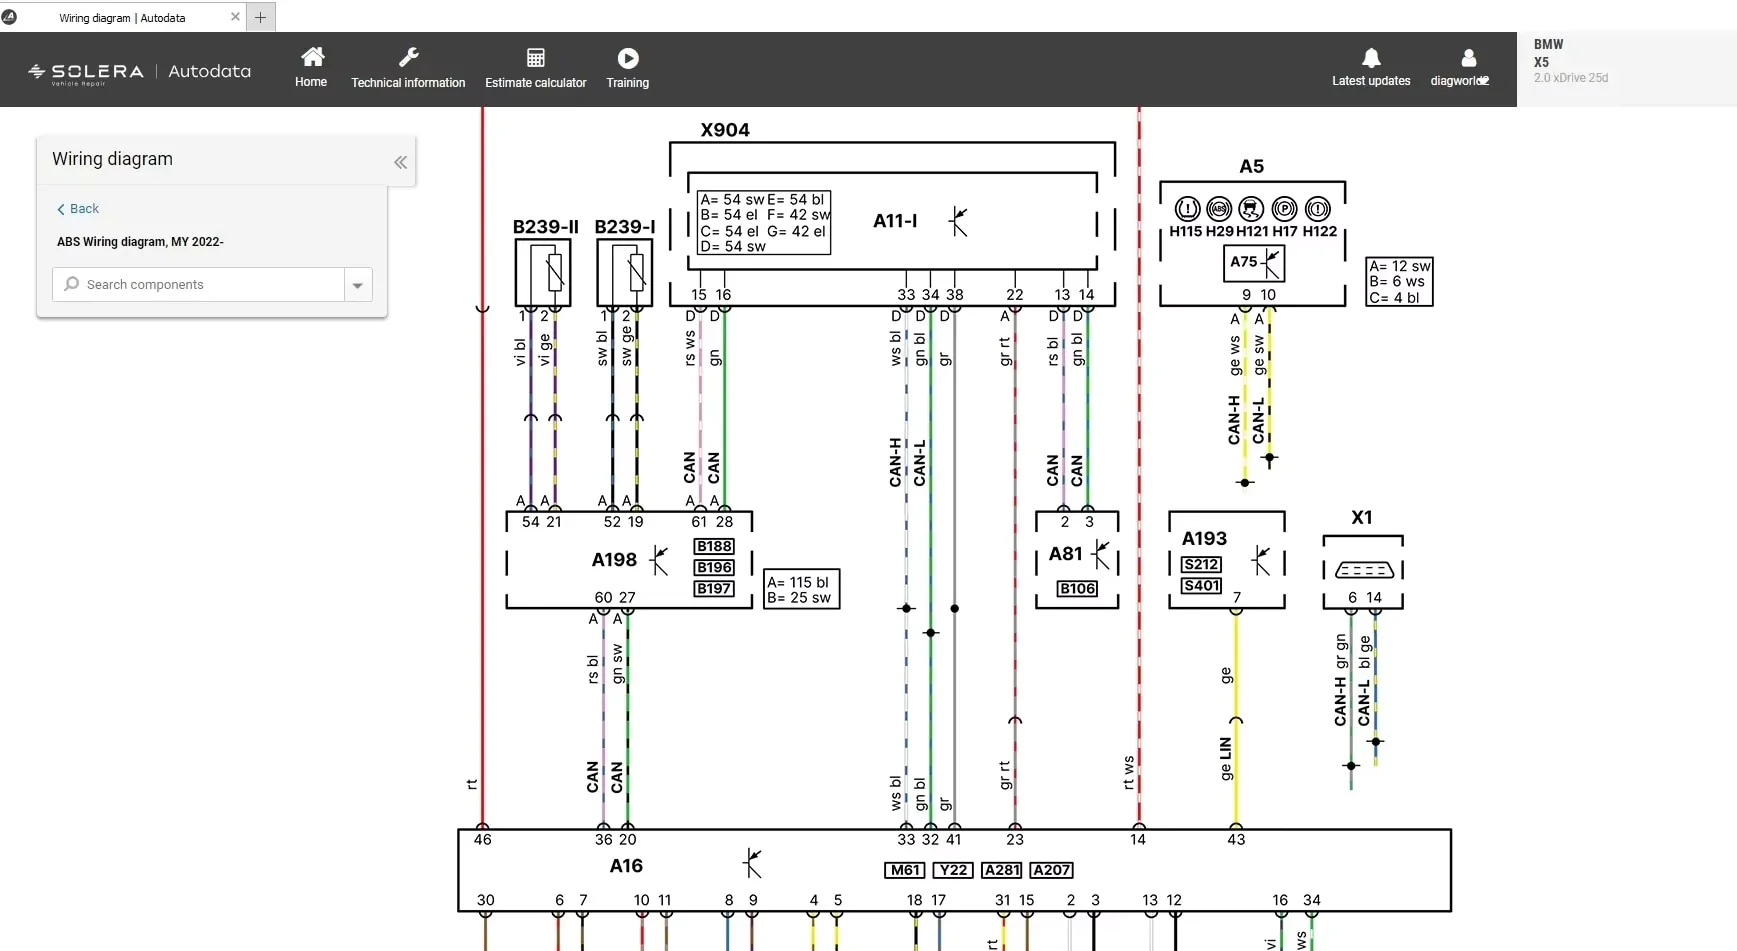Open Latest updates bell icon
This screenshot has width=1737, height=951.
click(1371, 58)
